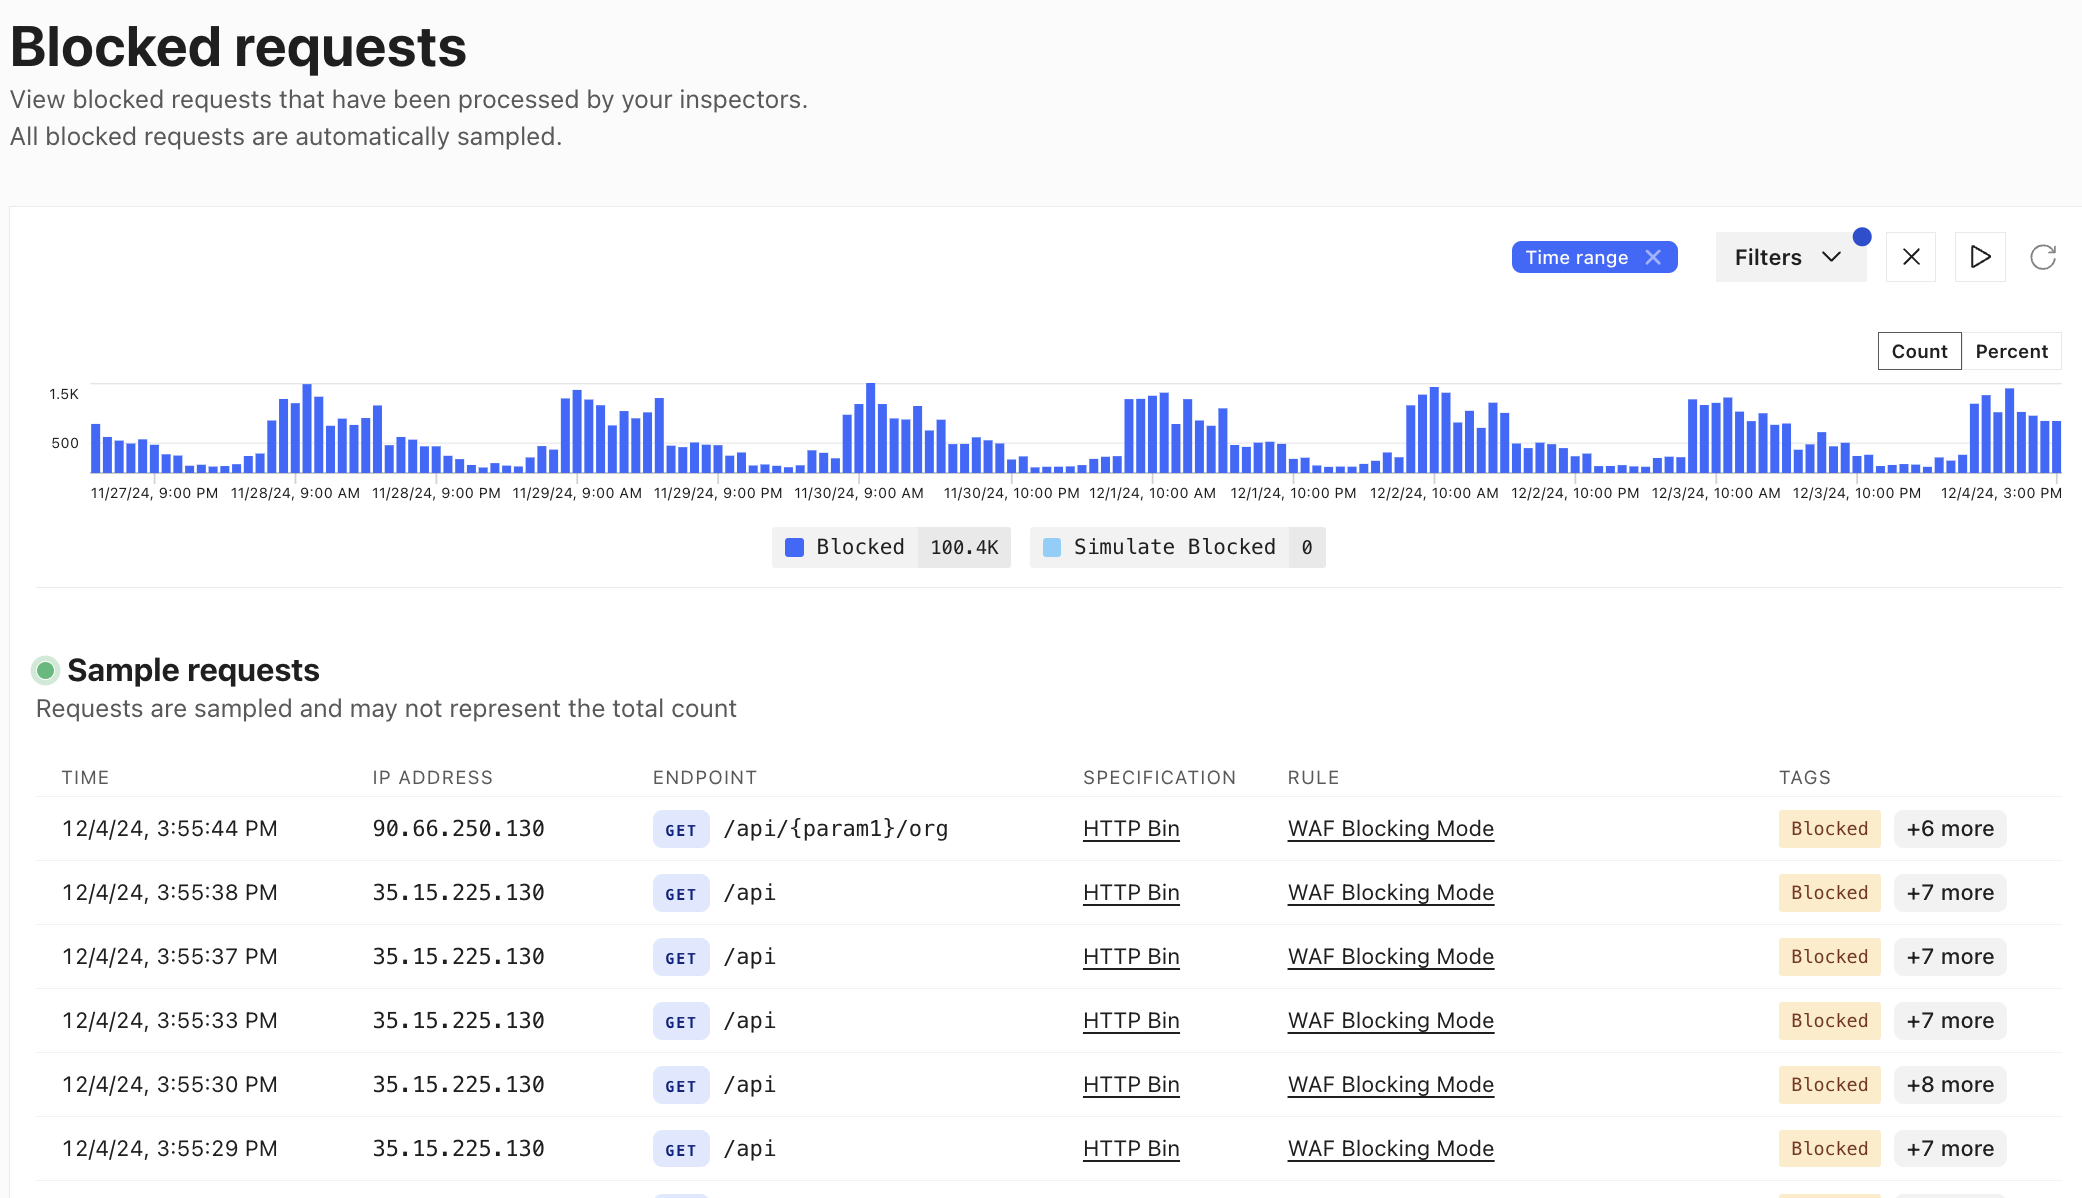
Task: Open WAF Blocking Mode rule at 3:55:38 PM
Action: point(1390,893)
